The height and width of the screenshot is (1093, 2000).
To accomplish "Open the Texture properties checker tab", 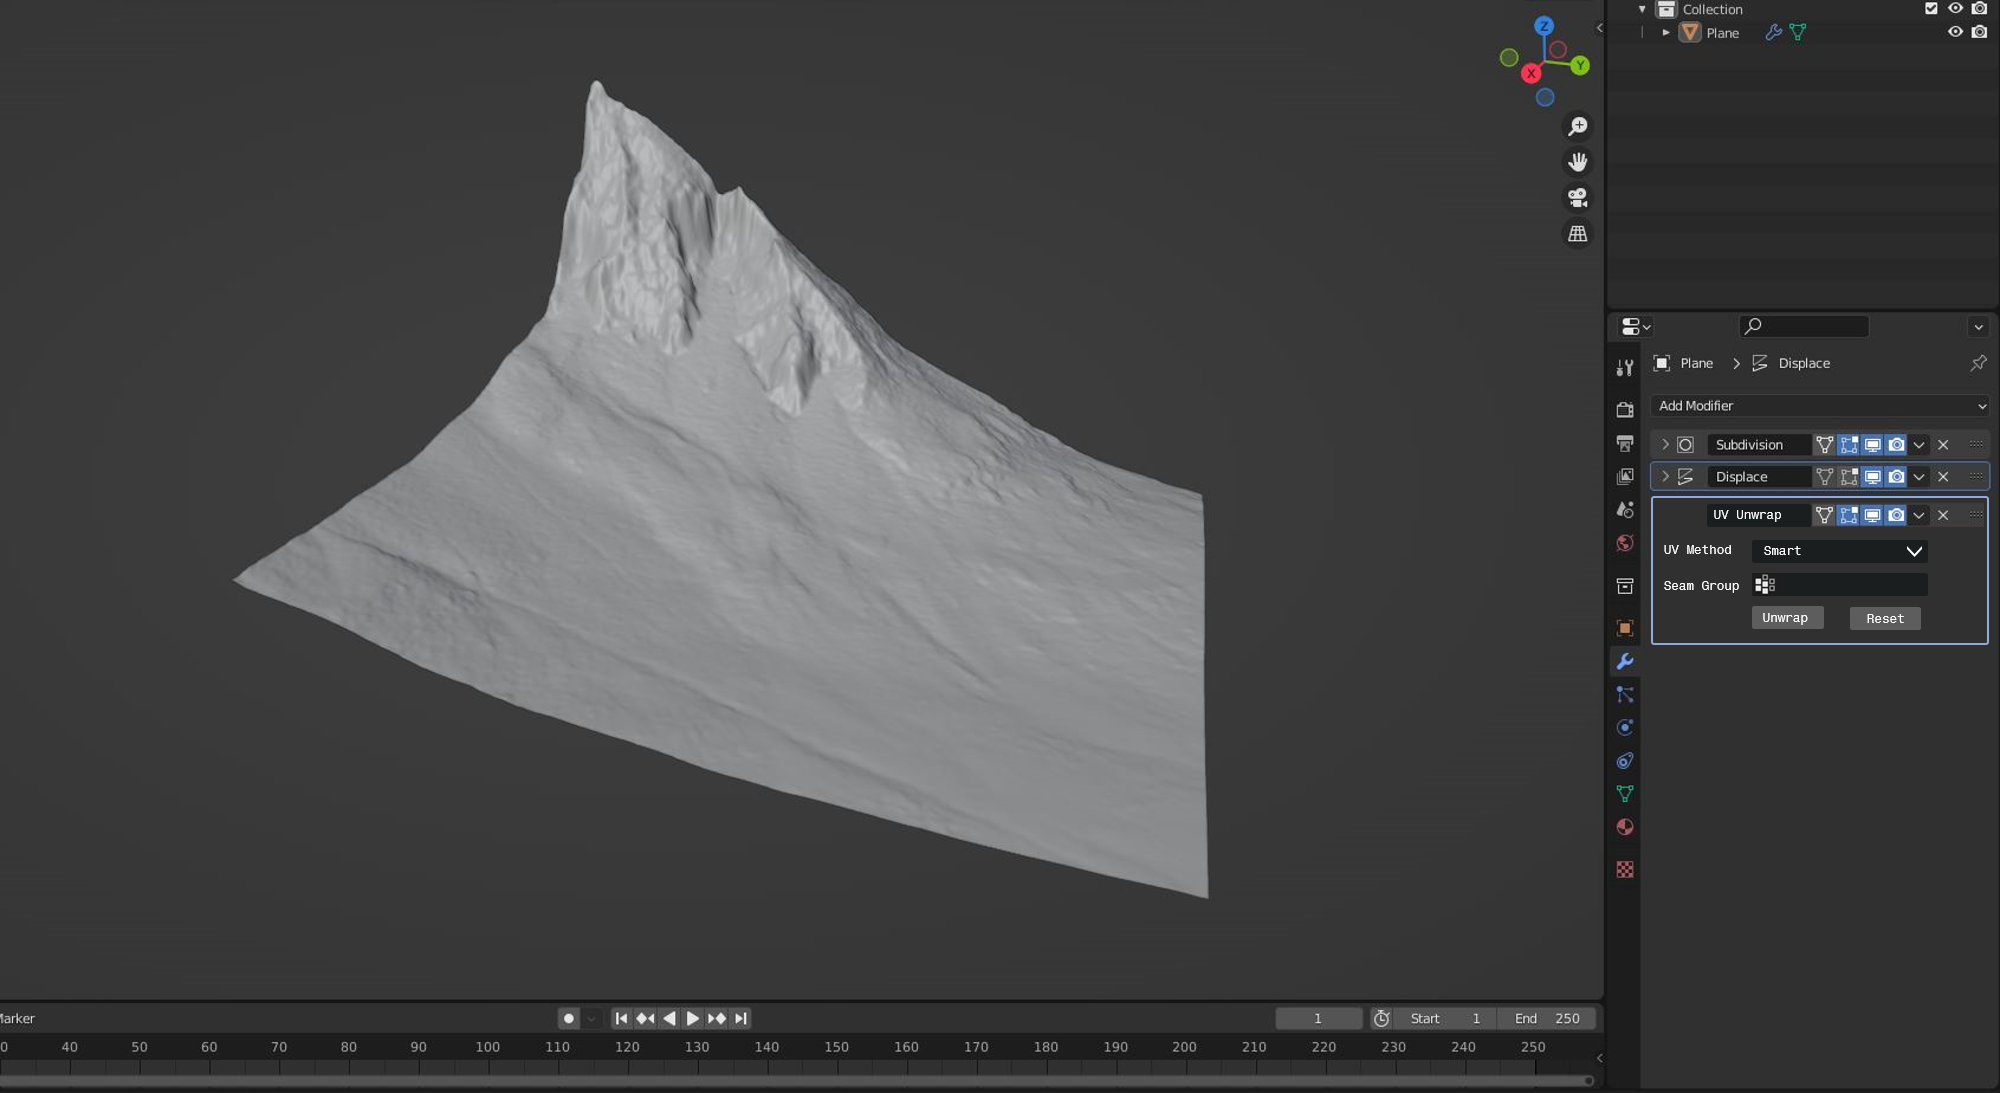I will pos(1625,870).
